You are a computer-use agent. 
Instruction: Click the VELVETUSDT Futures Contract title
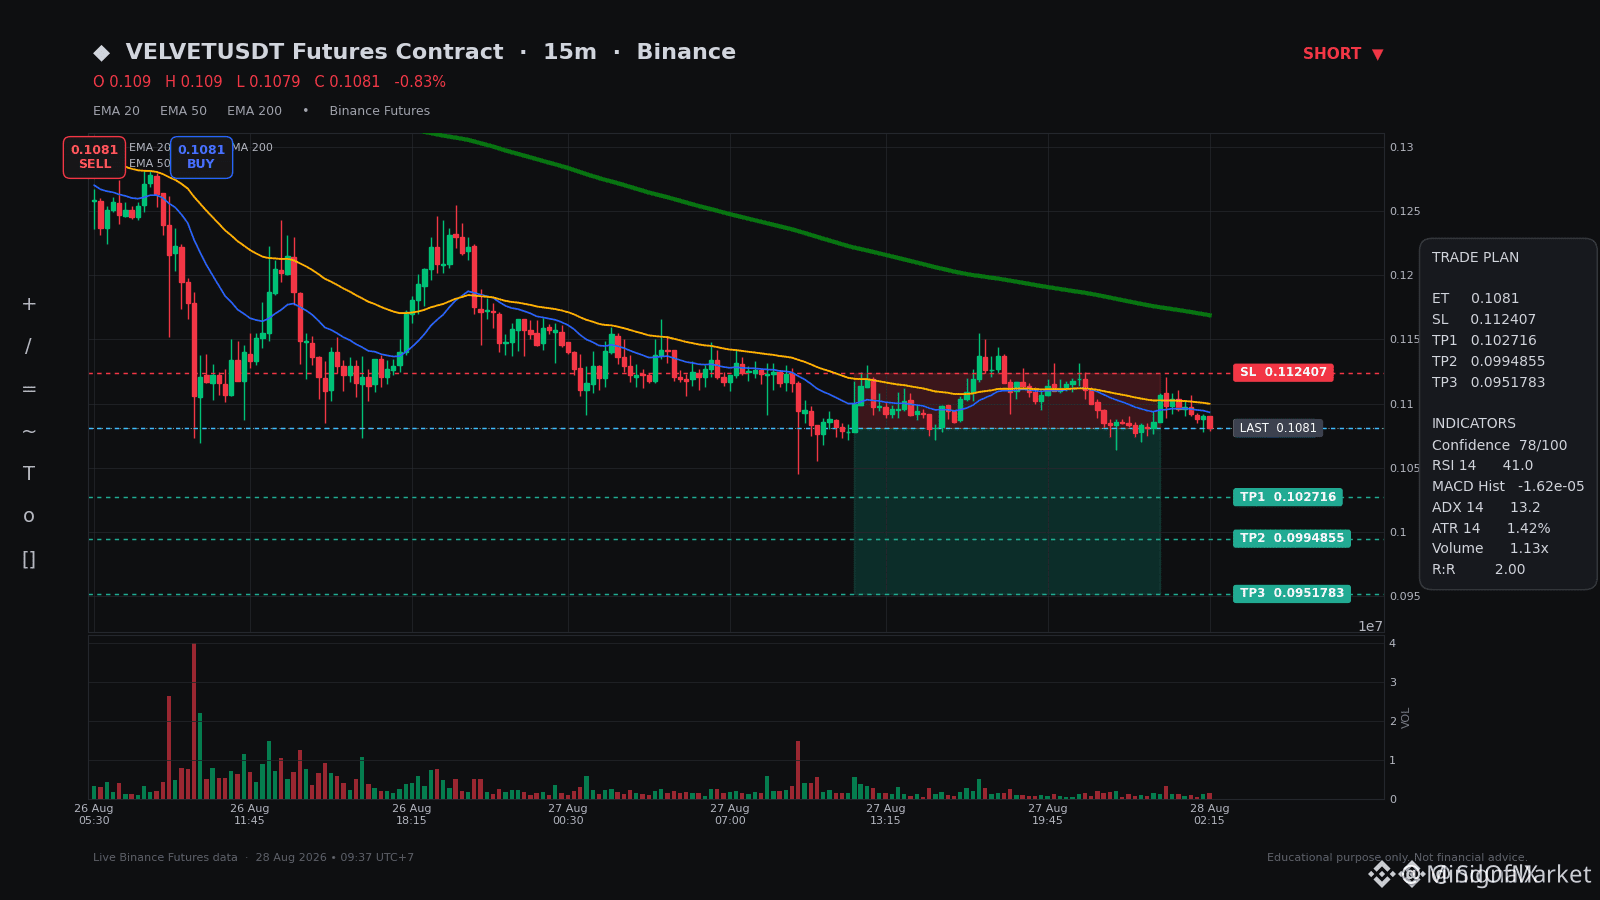(x=314, y=52)
